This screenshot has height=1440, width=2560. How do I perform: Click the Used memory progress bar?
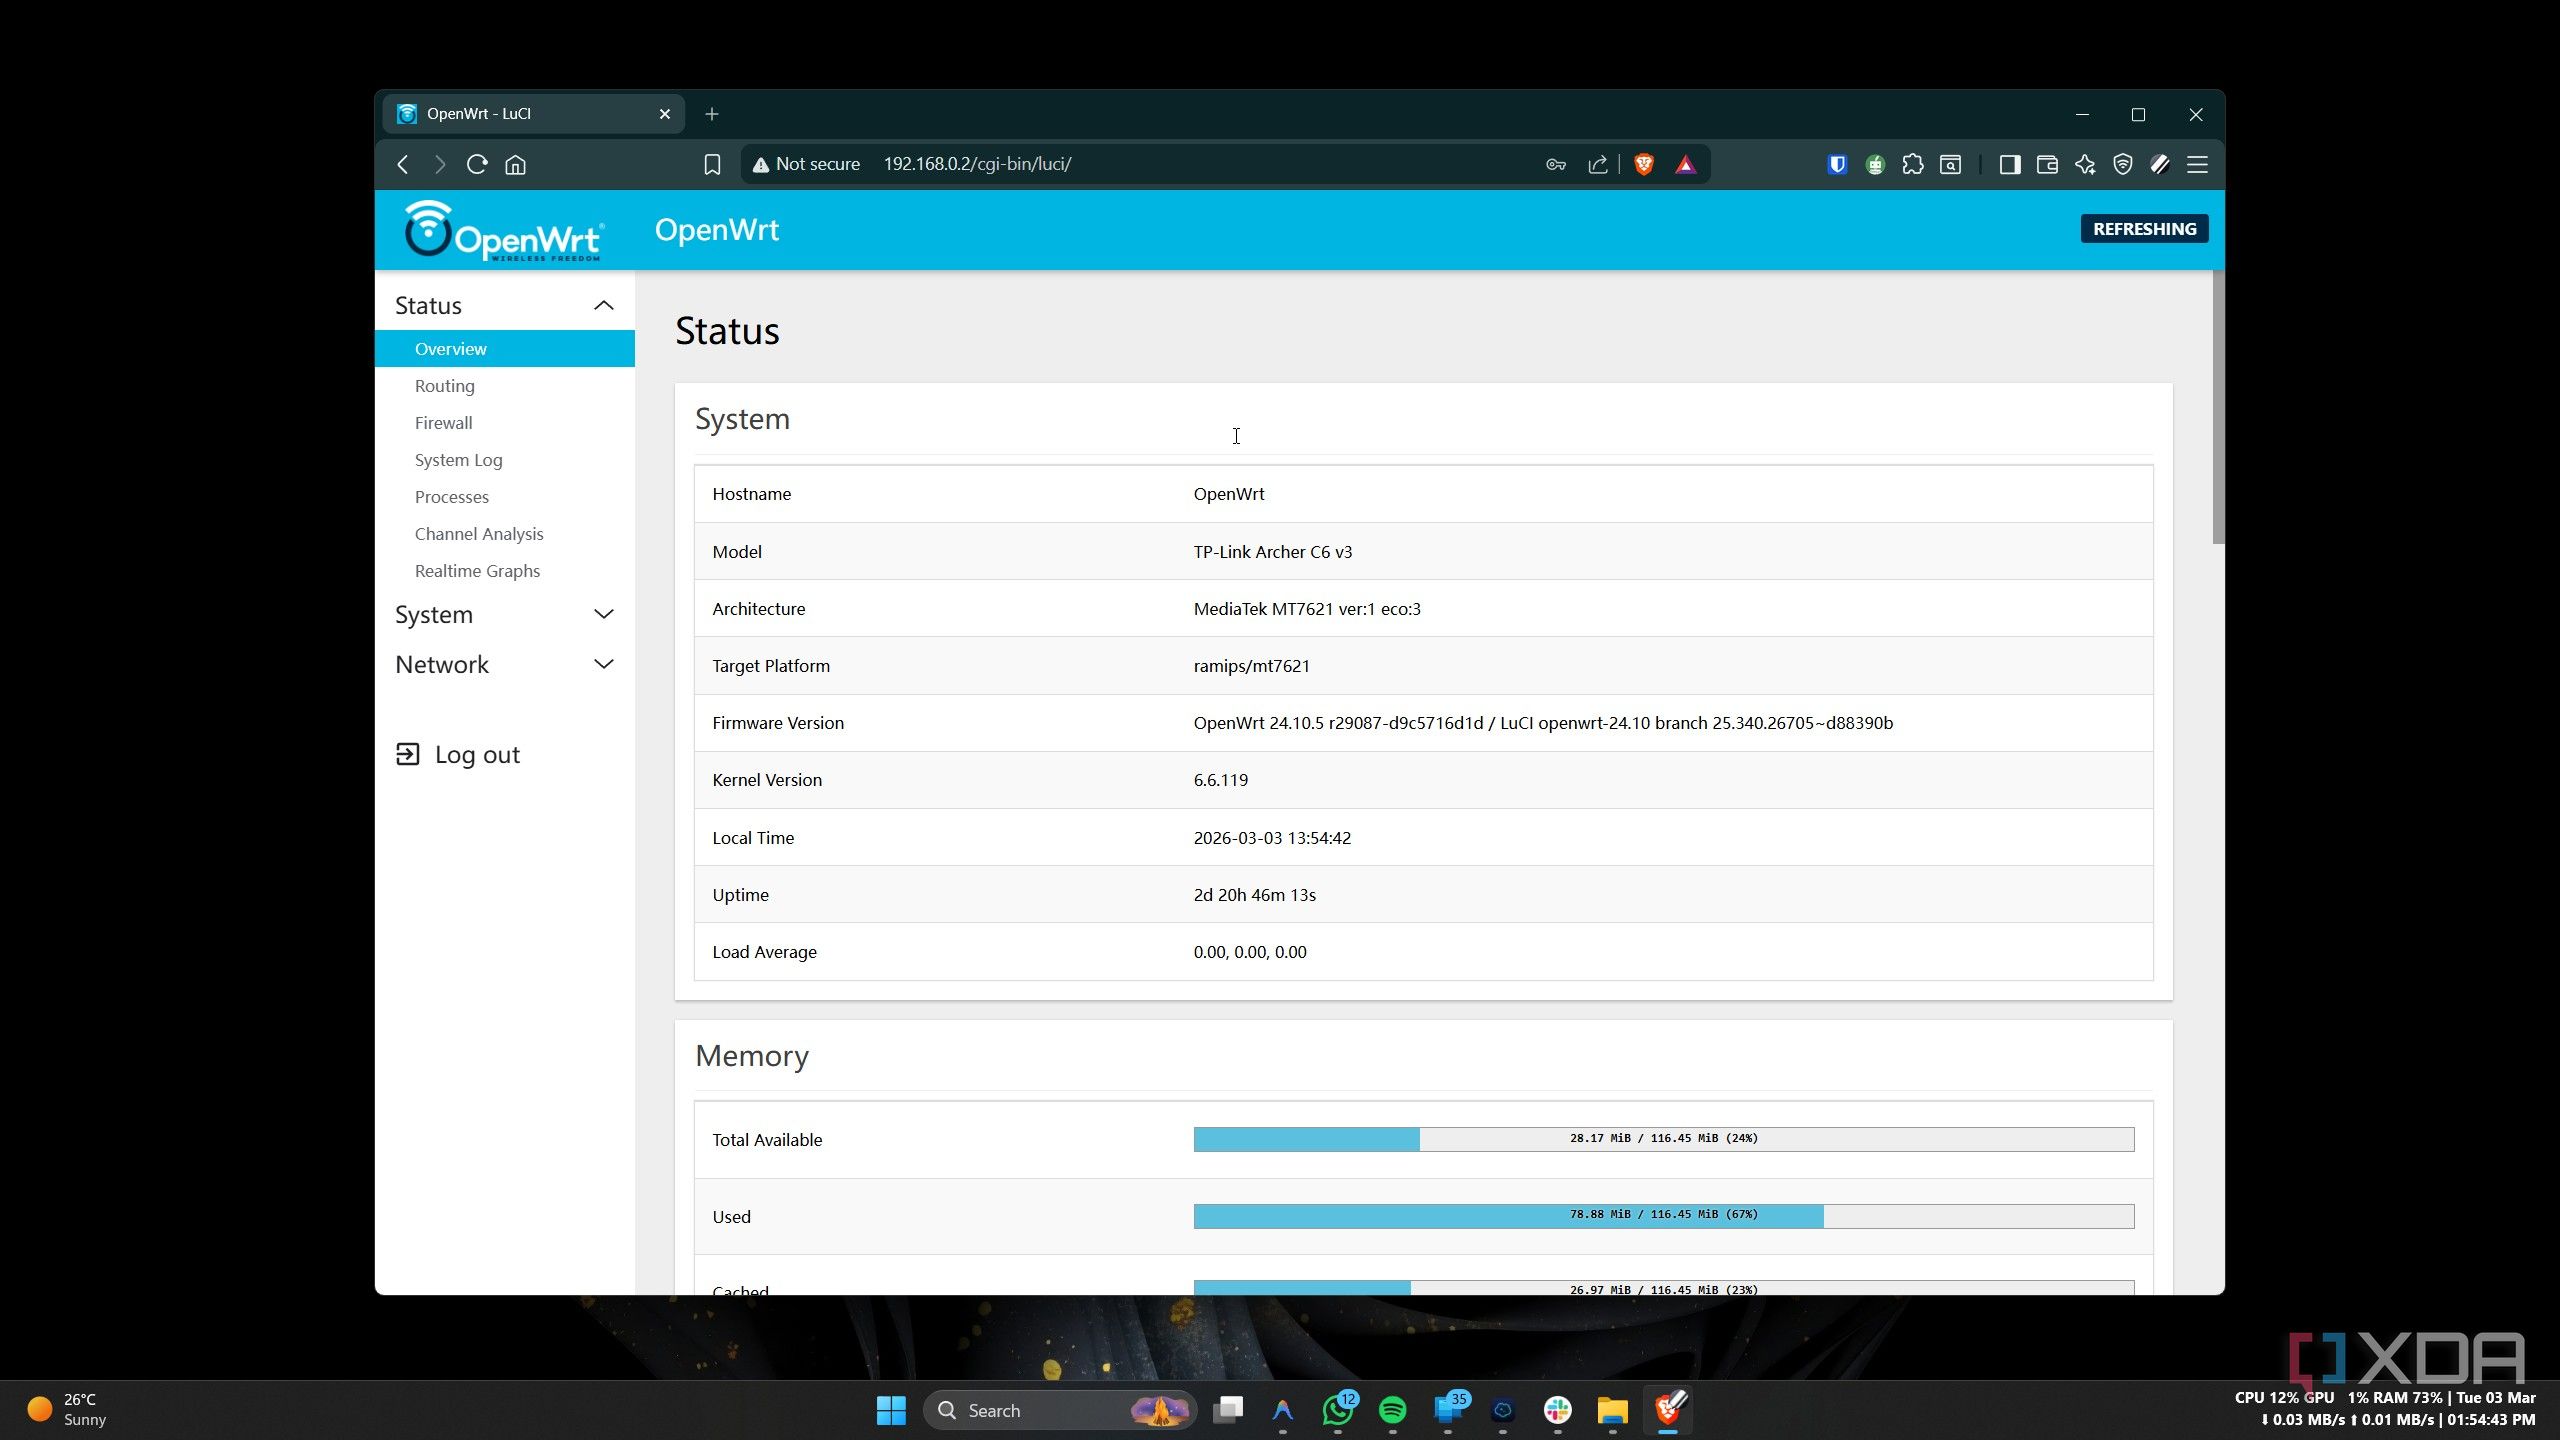1663,1215
